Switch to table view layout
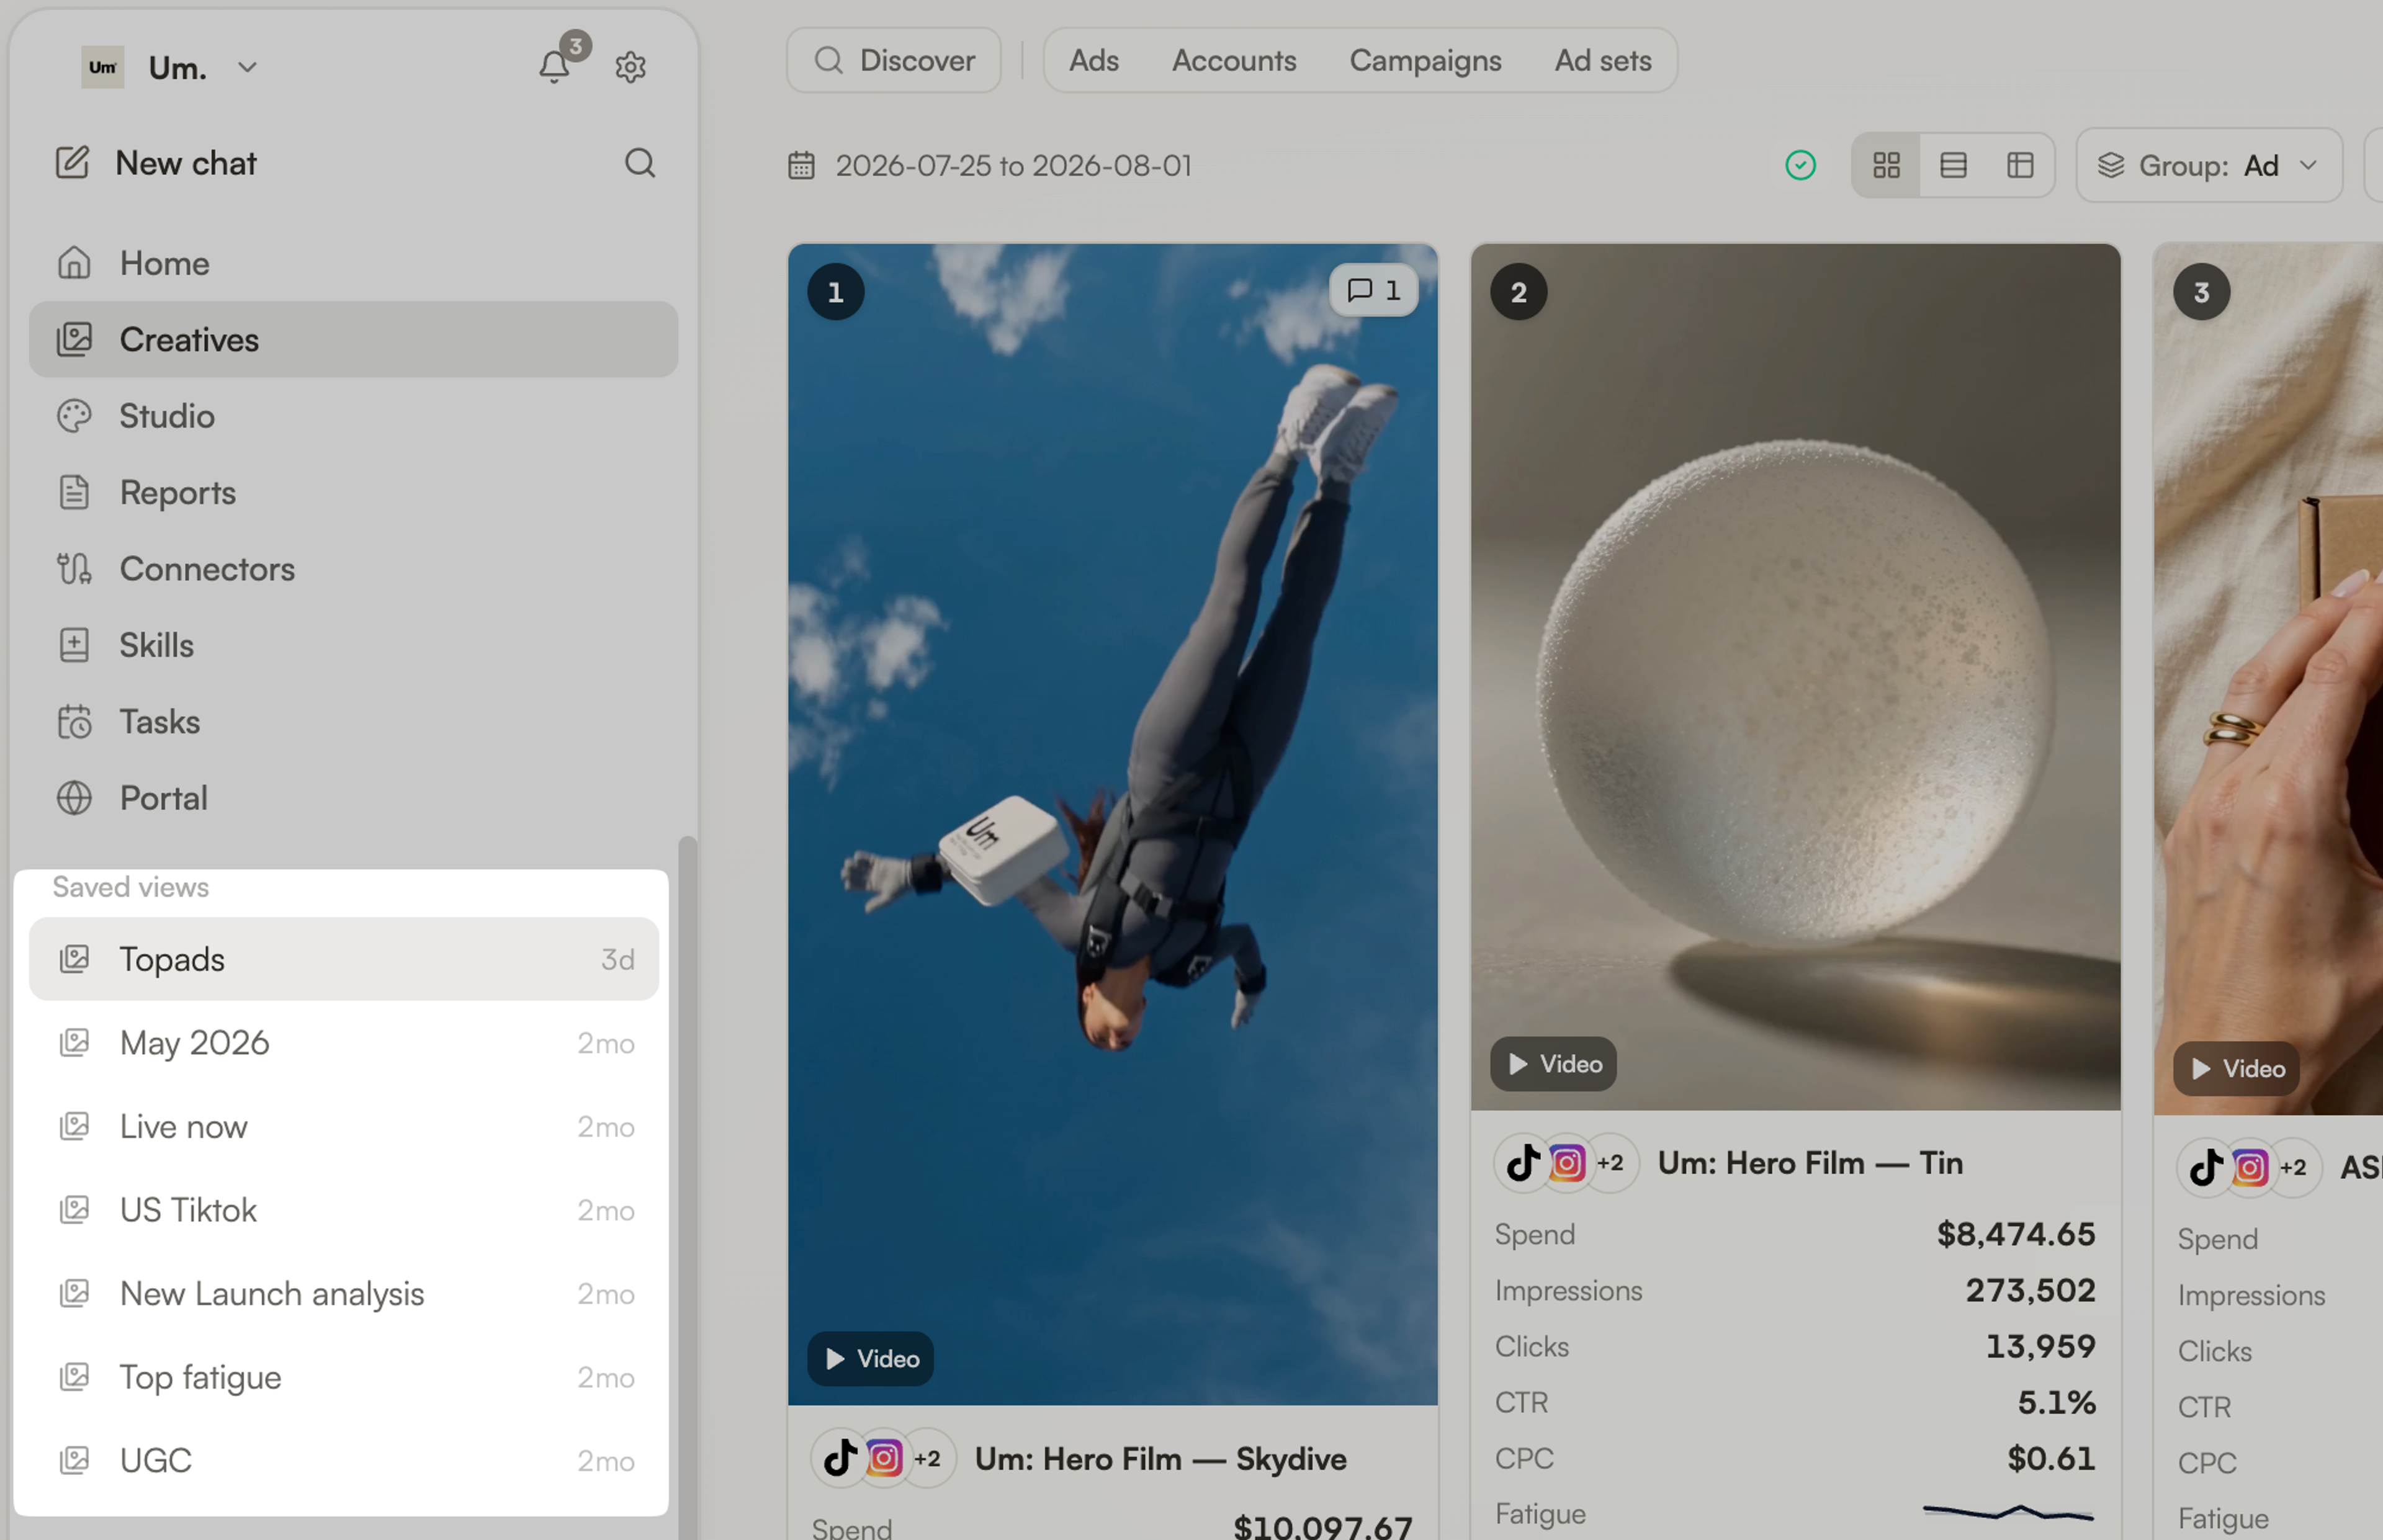Screen dimensions: 2383x1540 tap(2020, 165)
